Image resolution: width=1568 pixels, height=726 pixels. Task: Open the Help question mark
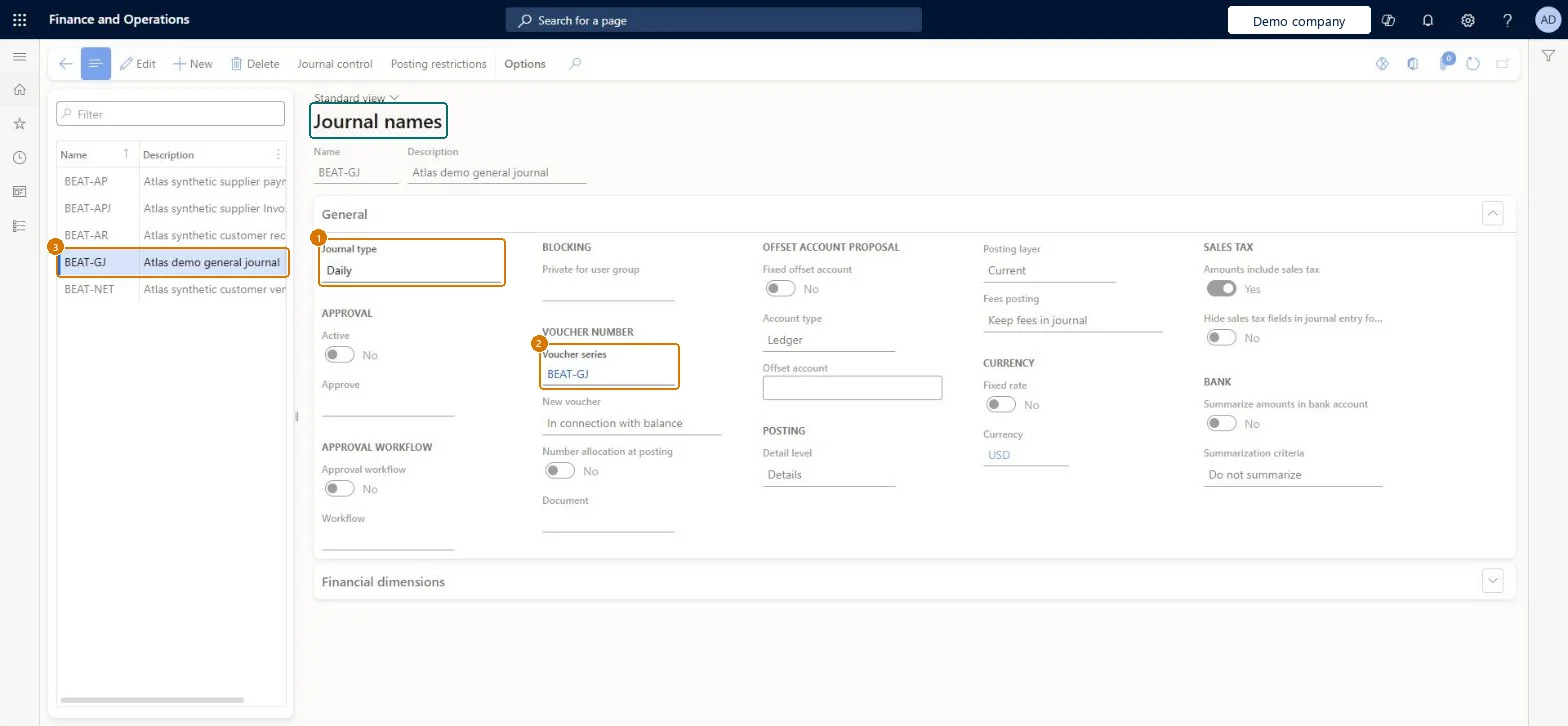tap(1508, 20)
